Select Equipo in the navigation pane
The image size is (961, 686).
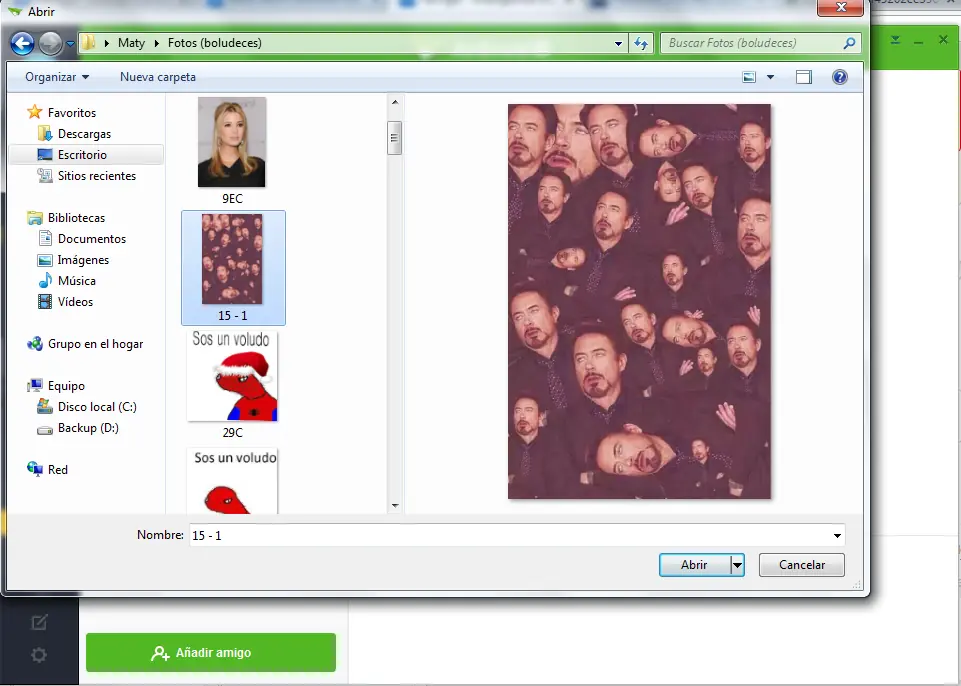coord(66,386)
